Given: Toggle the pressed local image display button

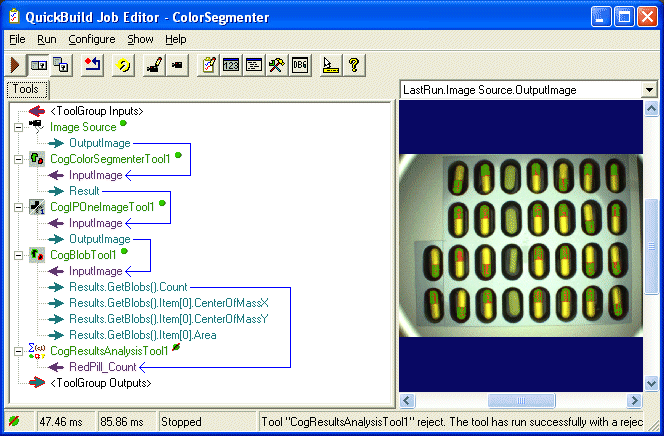Looking at the screenshot, I should coord(39,65).
